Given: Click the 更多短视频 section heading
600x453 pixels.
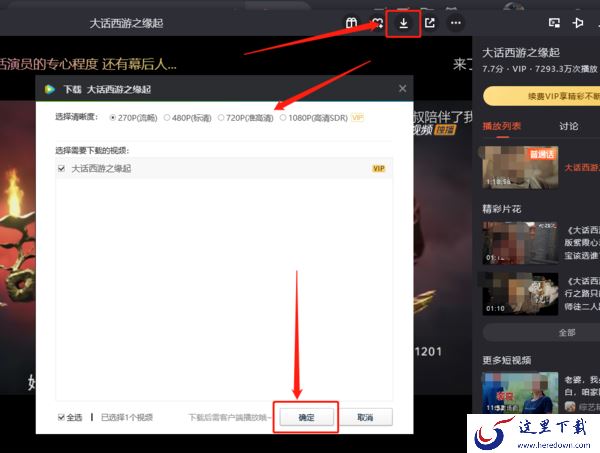Looking at the screenshot, I should click(506, 360).
